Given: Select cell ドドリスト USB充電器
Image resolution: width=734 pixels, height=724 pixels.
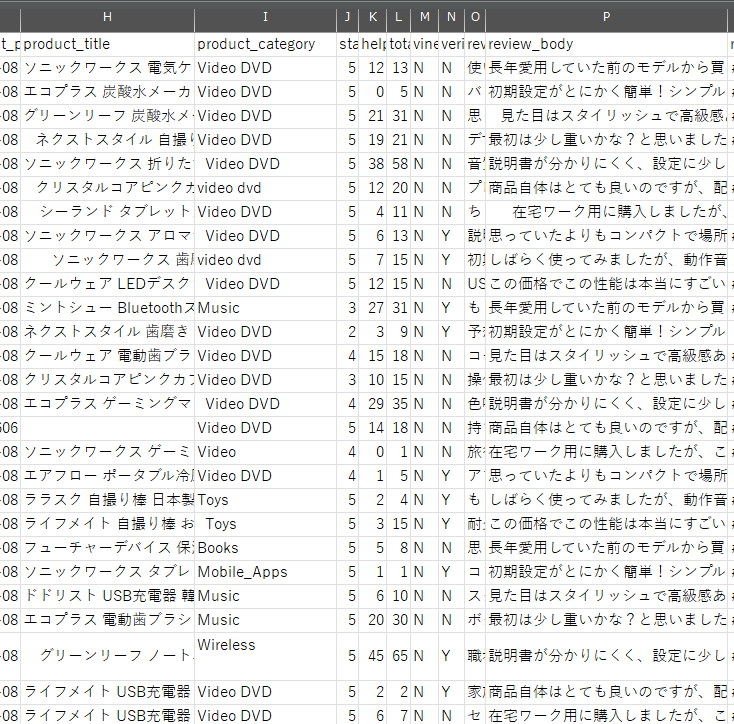Looking at the screenshot, I should point(107,596).
